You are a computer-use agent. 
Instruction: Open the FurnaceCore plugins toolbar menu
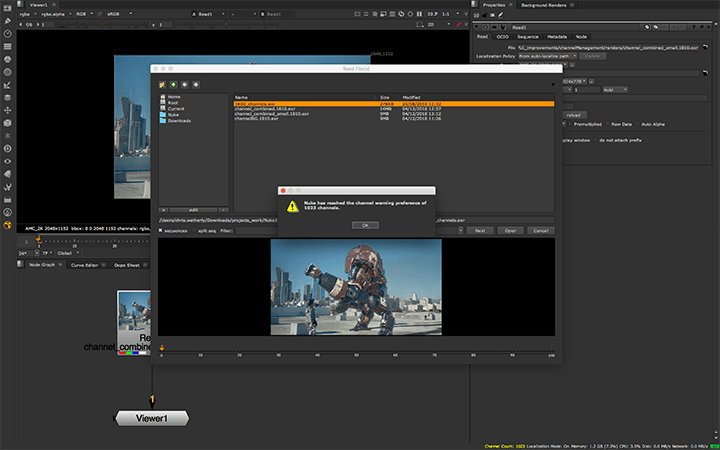click(x=7, y=212)
